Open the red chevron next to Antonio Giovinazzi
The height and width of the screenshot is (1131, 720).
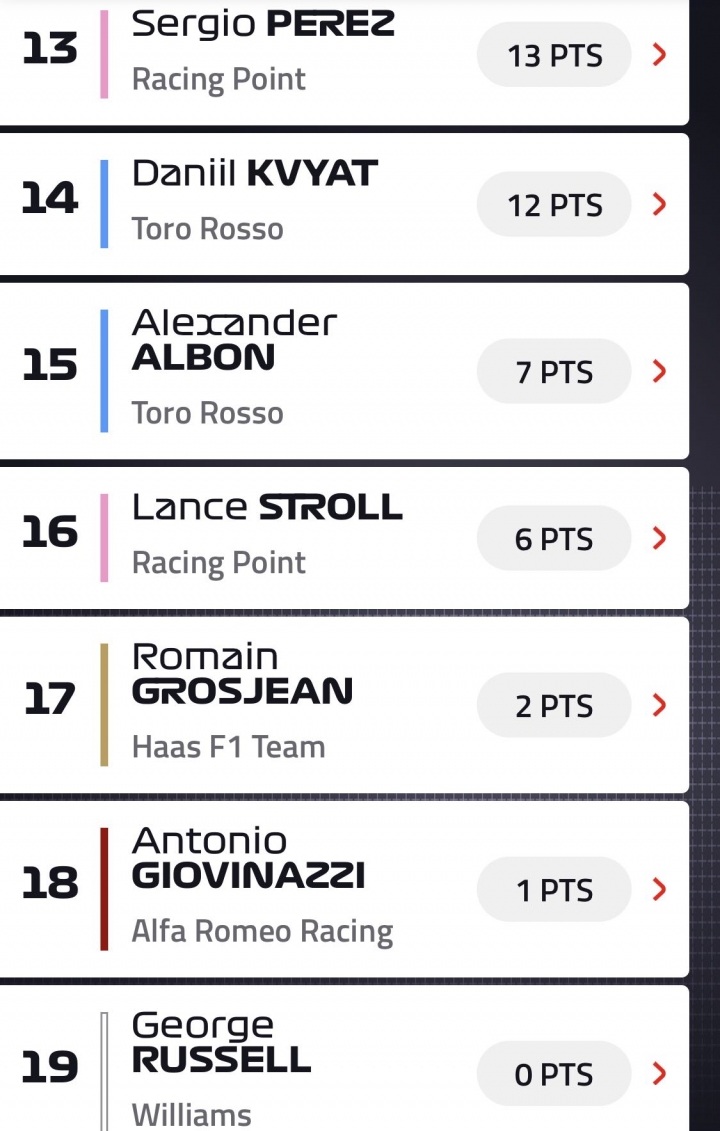[659, 889]
